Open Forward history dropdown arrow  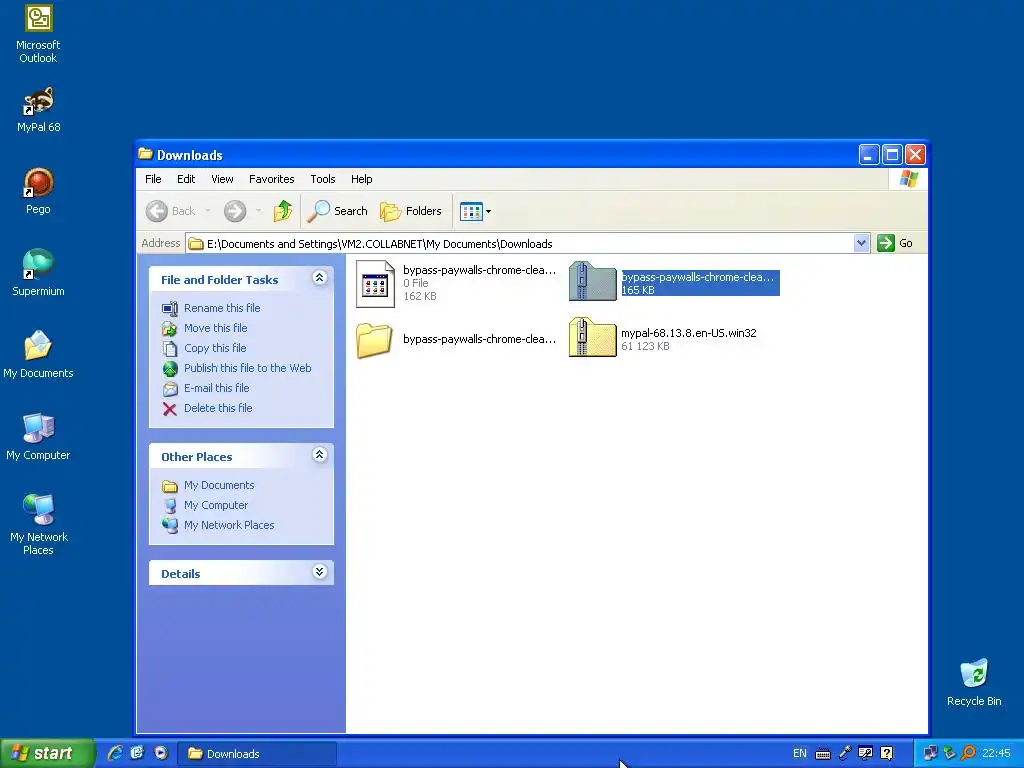pyautogui.click(x=258, y=211)
